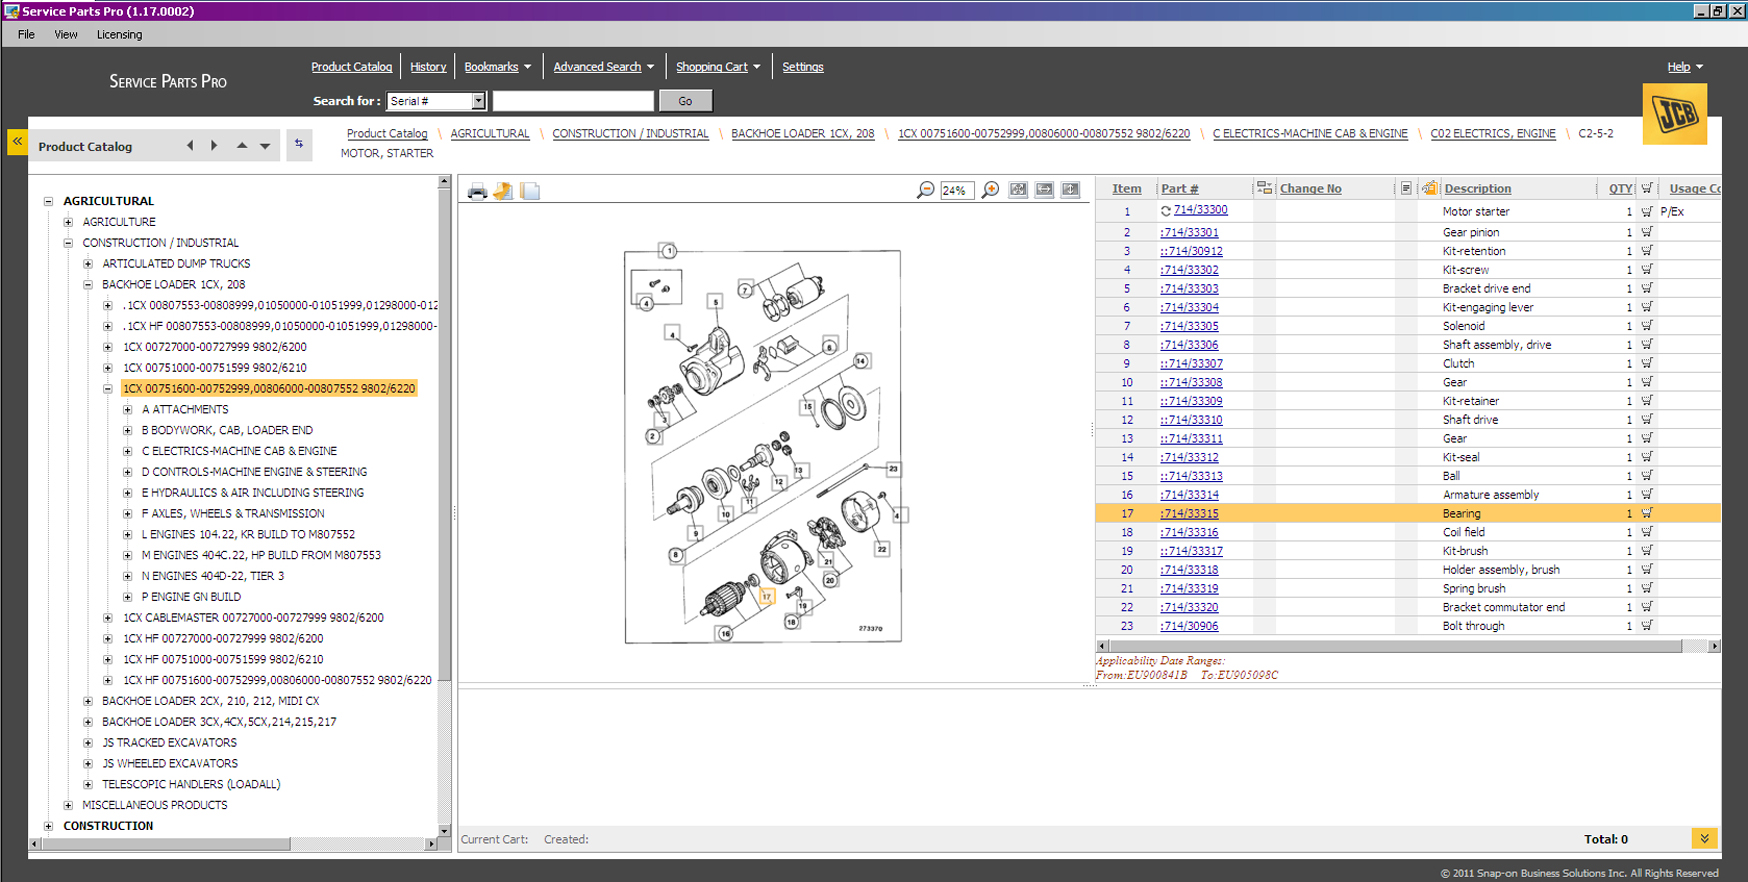Open the View menu
Screen dimensions: 1748x882
pyautogui.click(x=66, y=34)
